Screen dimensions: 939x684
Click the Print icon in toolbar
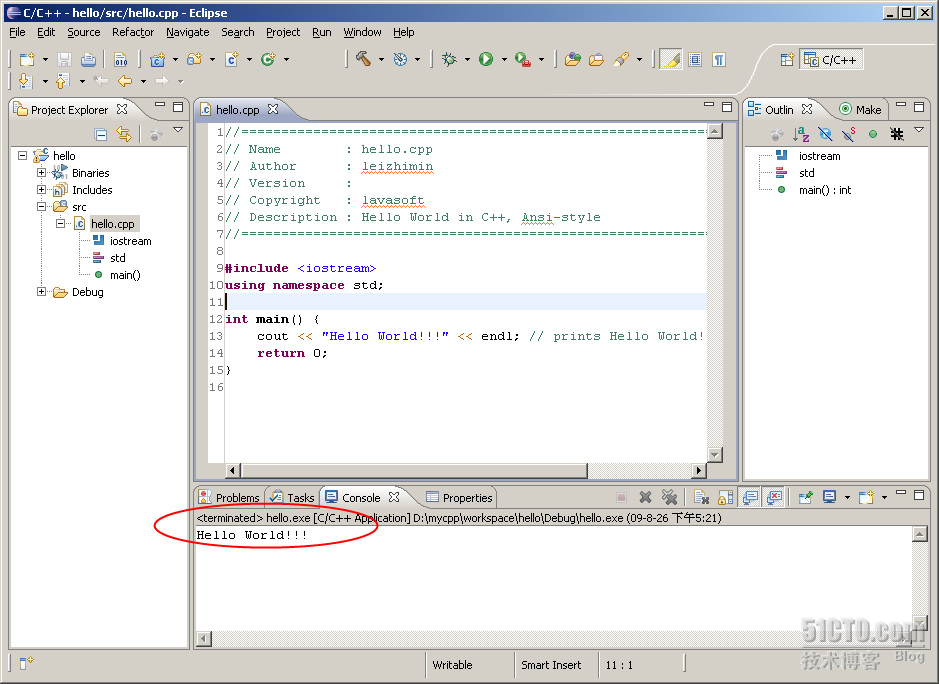coord(89,60)
